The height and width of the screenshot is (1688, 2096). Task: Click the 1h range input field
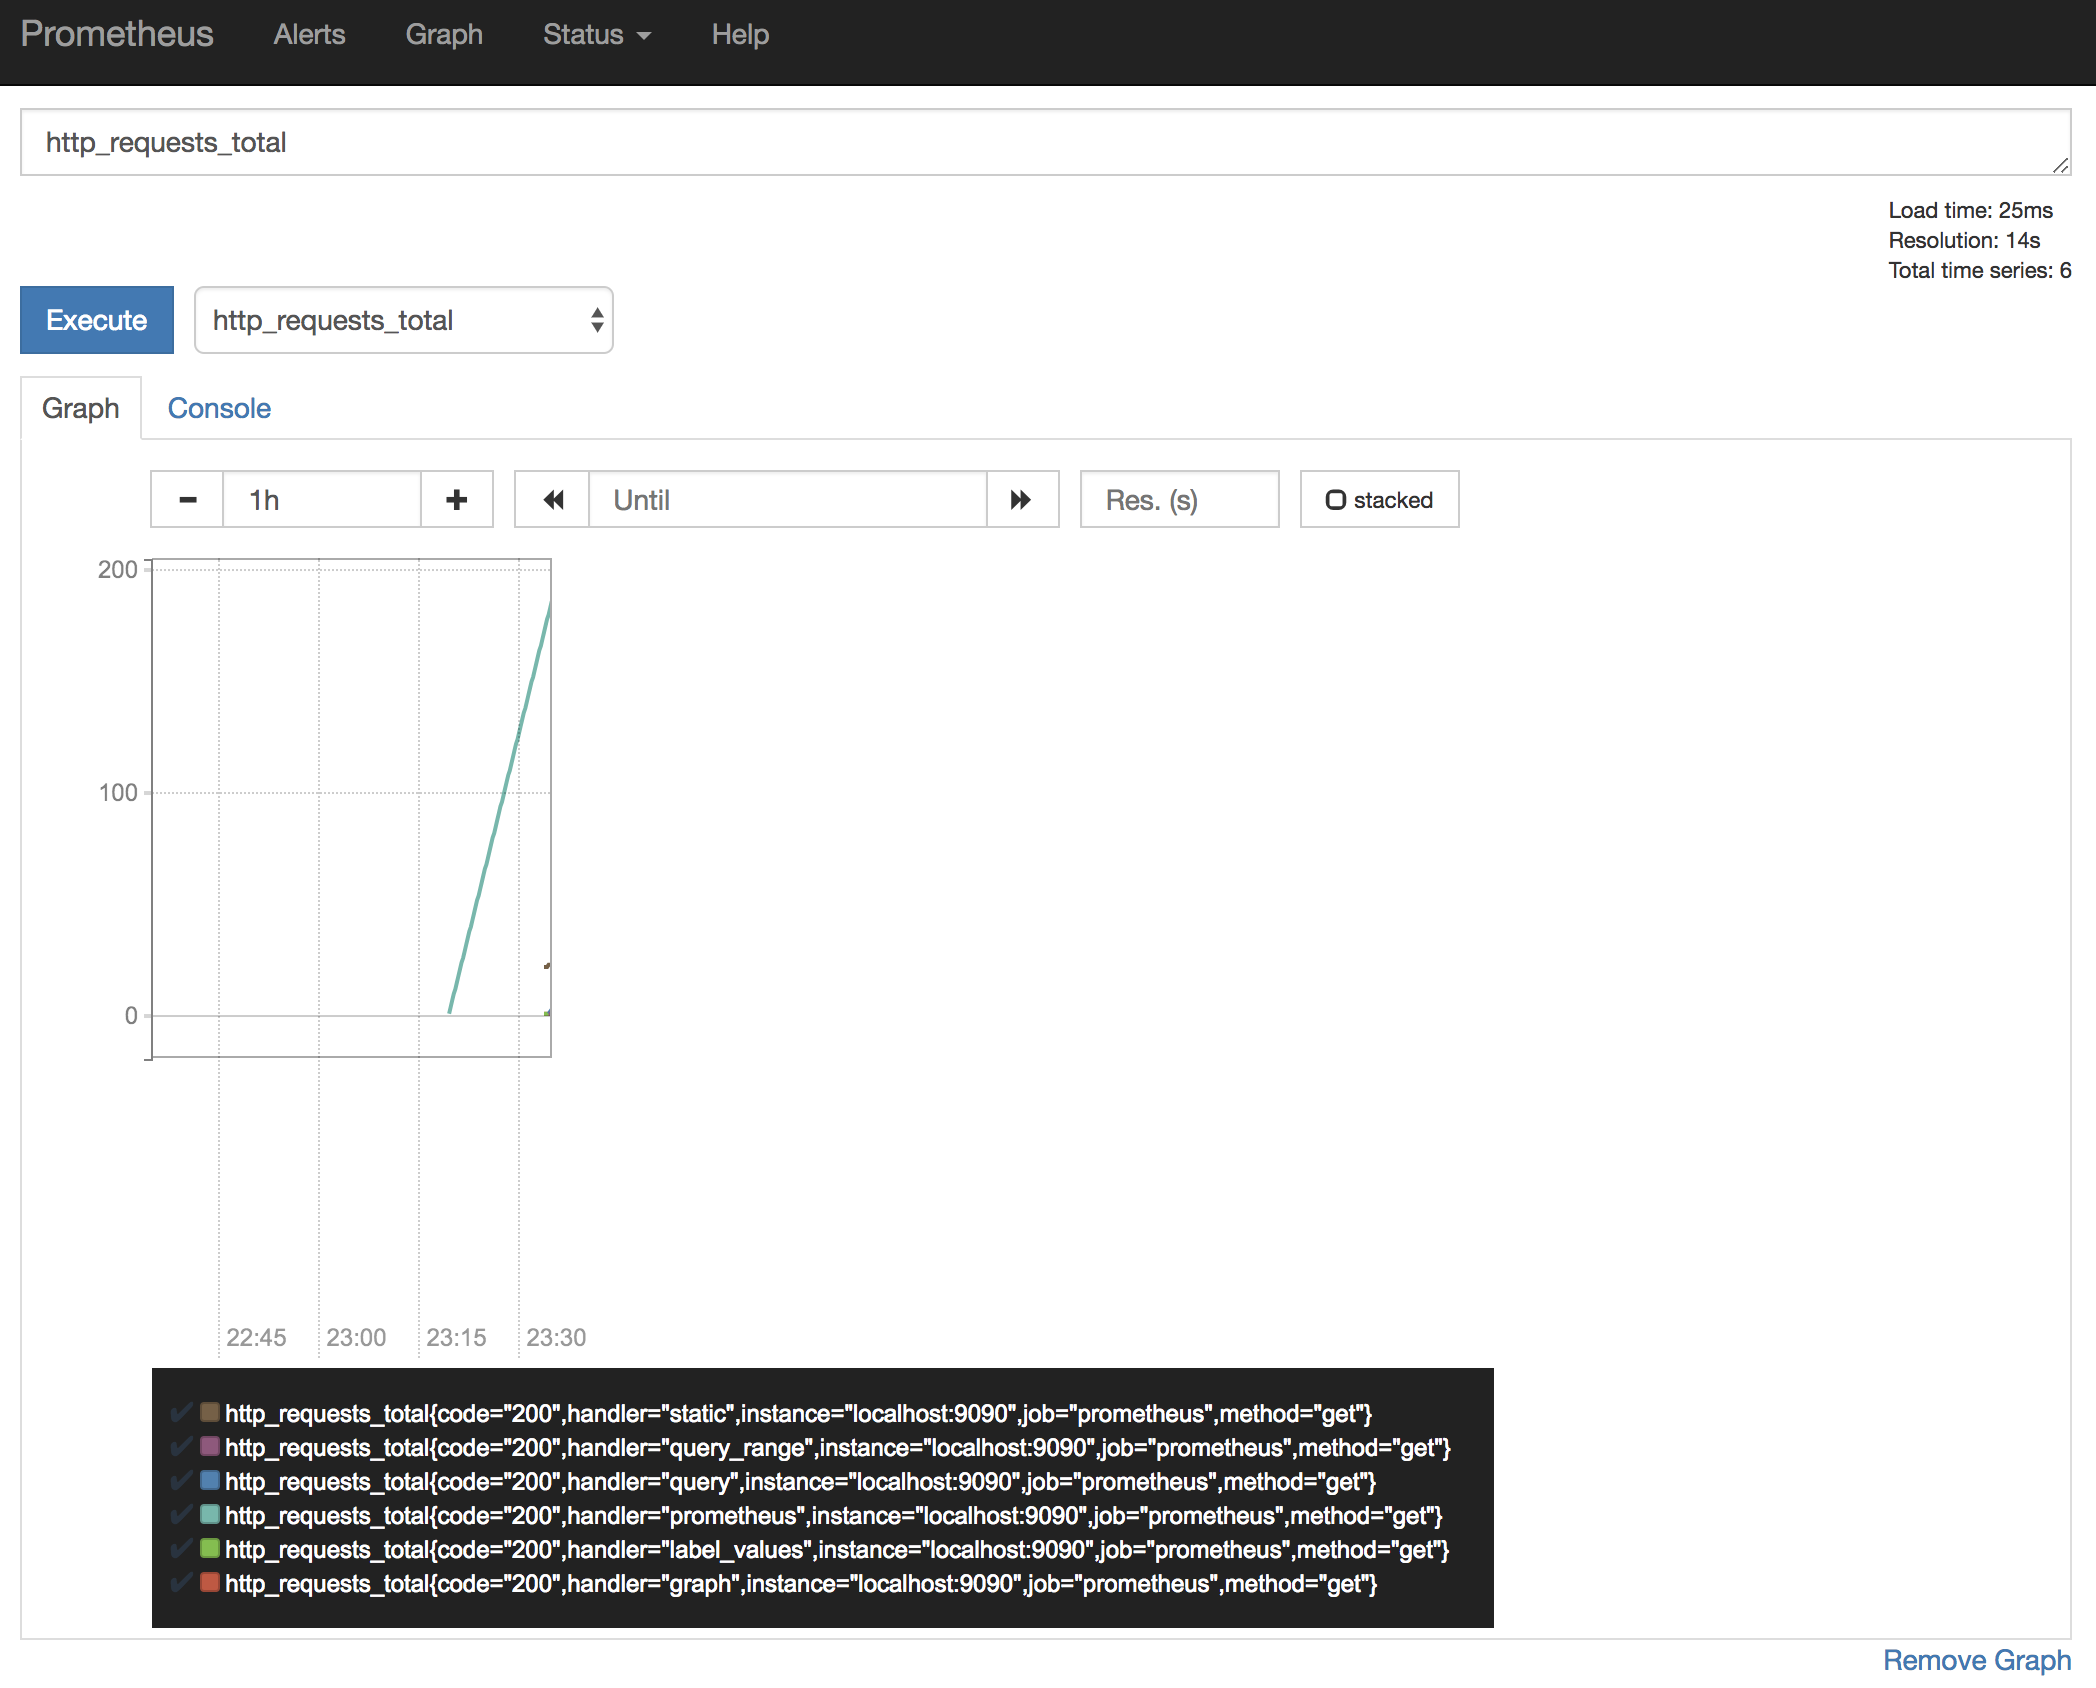(321, 500)
